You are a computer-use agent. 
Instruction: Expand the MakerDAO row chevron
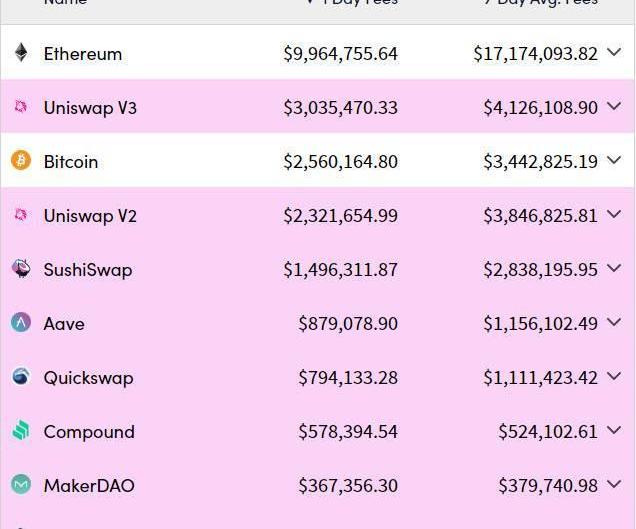tap(614, 484)
